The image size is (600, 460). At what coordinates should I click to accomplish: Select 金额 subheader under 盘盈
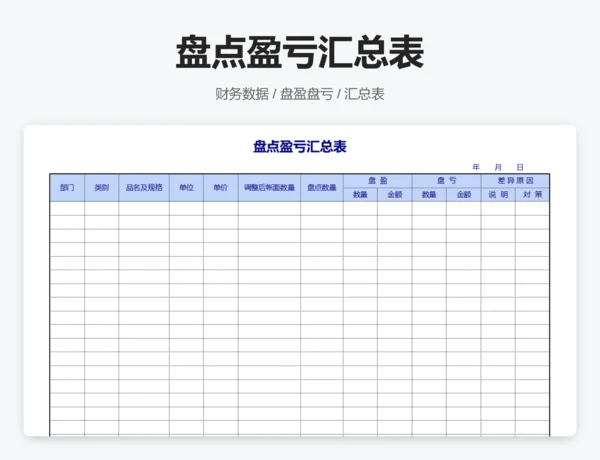click(395, 194)
